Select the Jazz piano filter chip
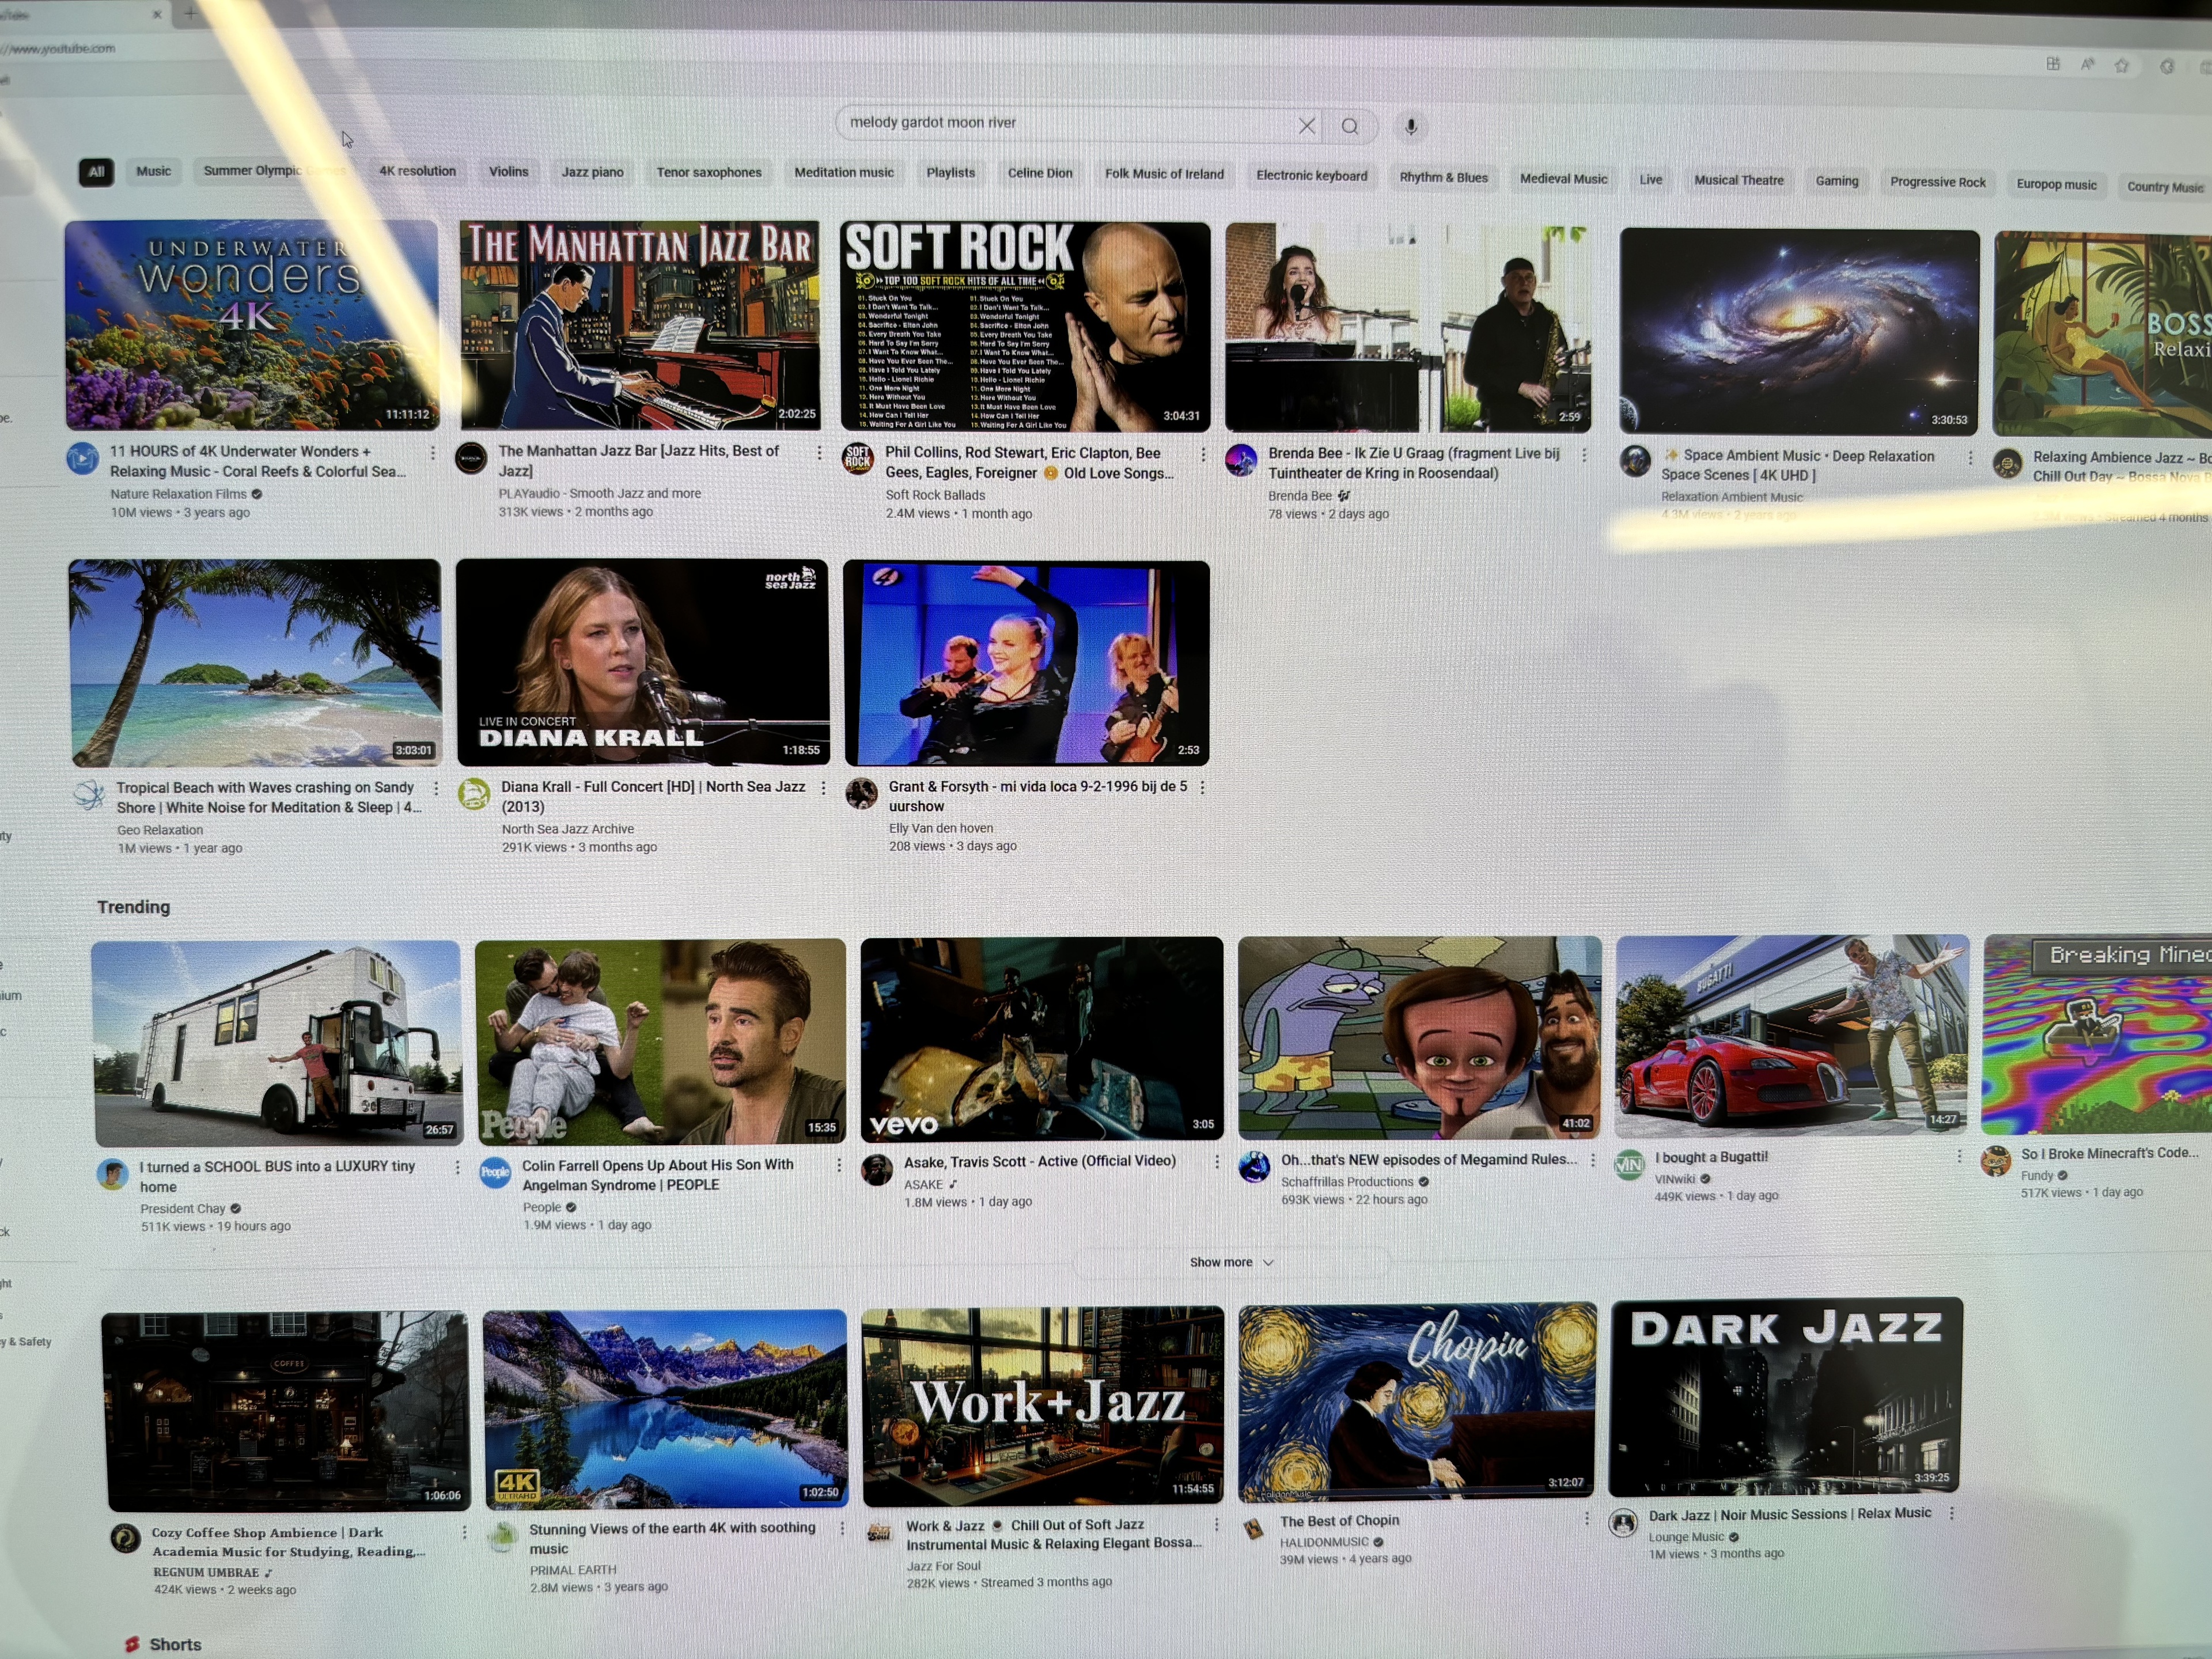 pos(592,172)
